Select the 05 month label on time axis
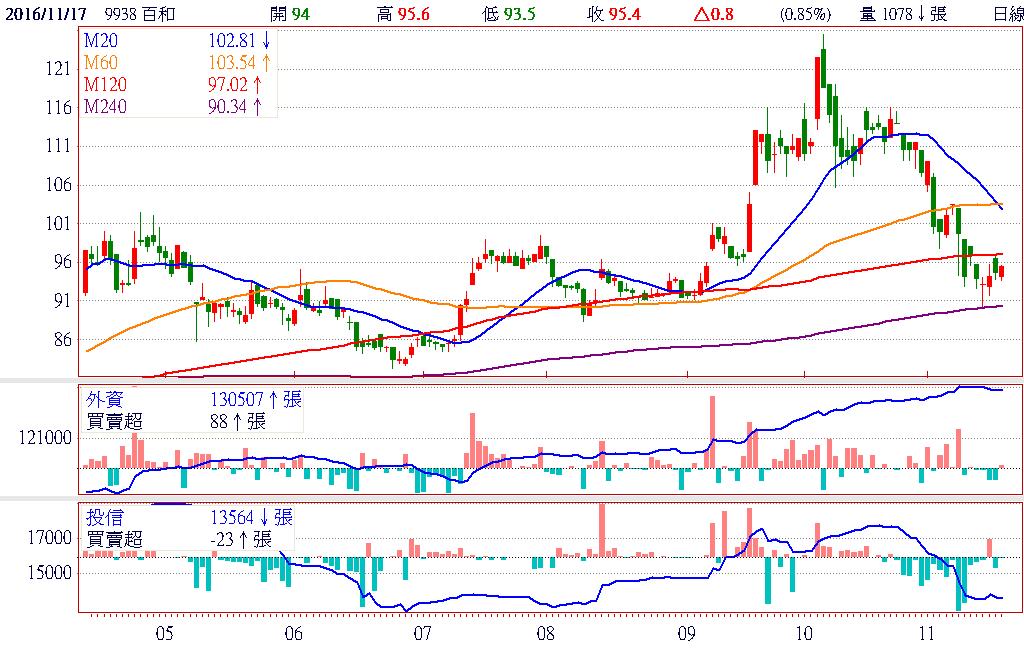 click(164, 634)
